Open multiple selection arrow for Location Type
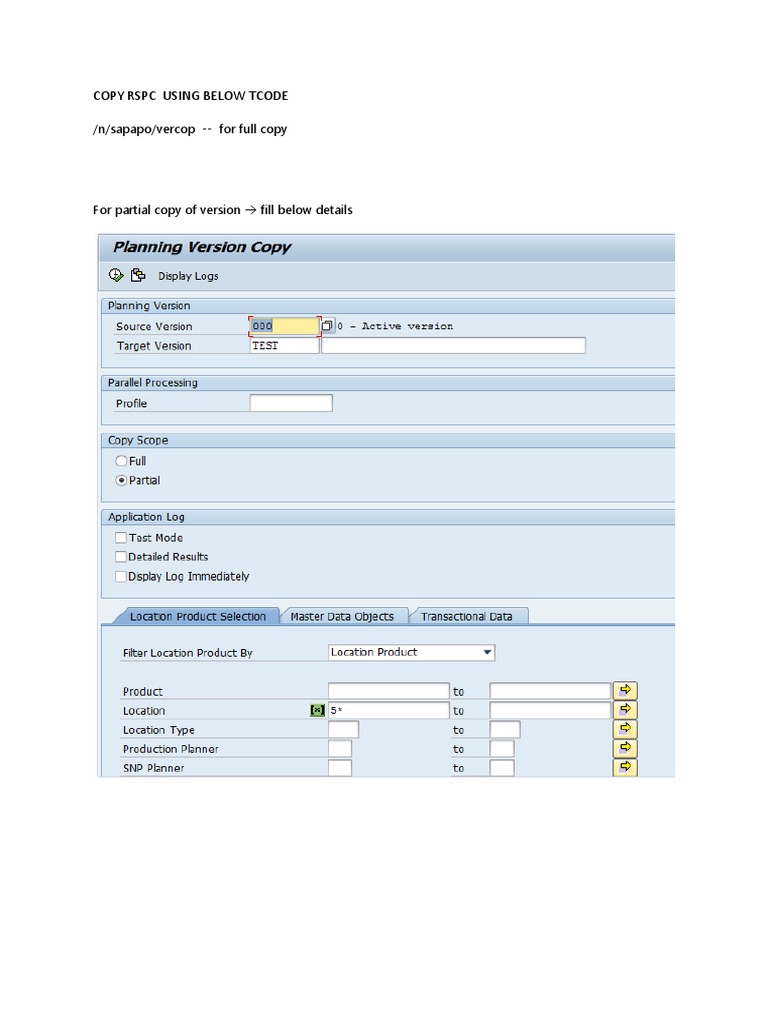Viewport: 768px width, 1024px height. pyautogui.click(x=625, y=729)
